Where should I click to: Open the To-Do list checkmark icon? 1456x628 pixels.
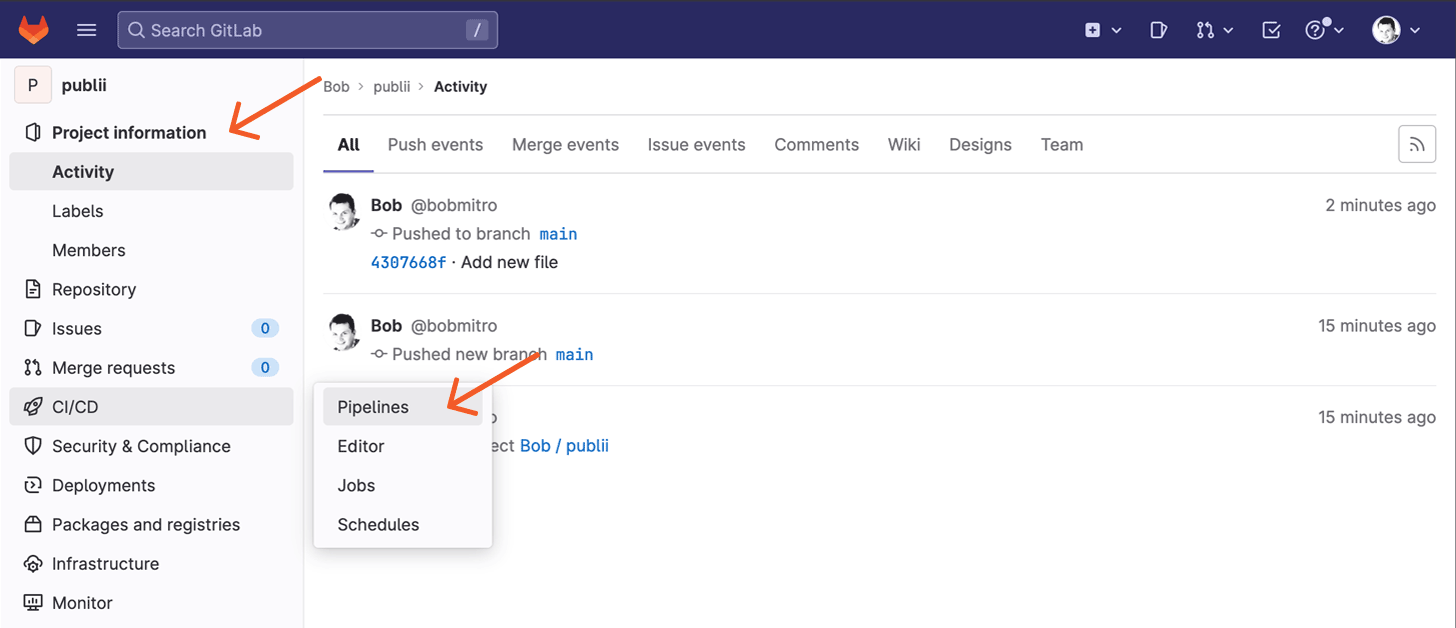click(x=1270, y=30)
